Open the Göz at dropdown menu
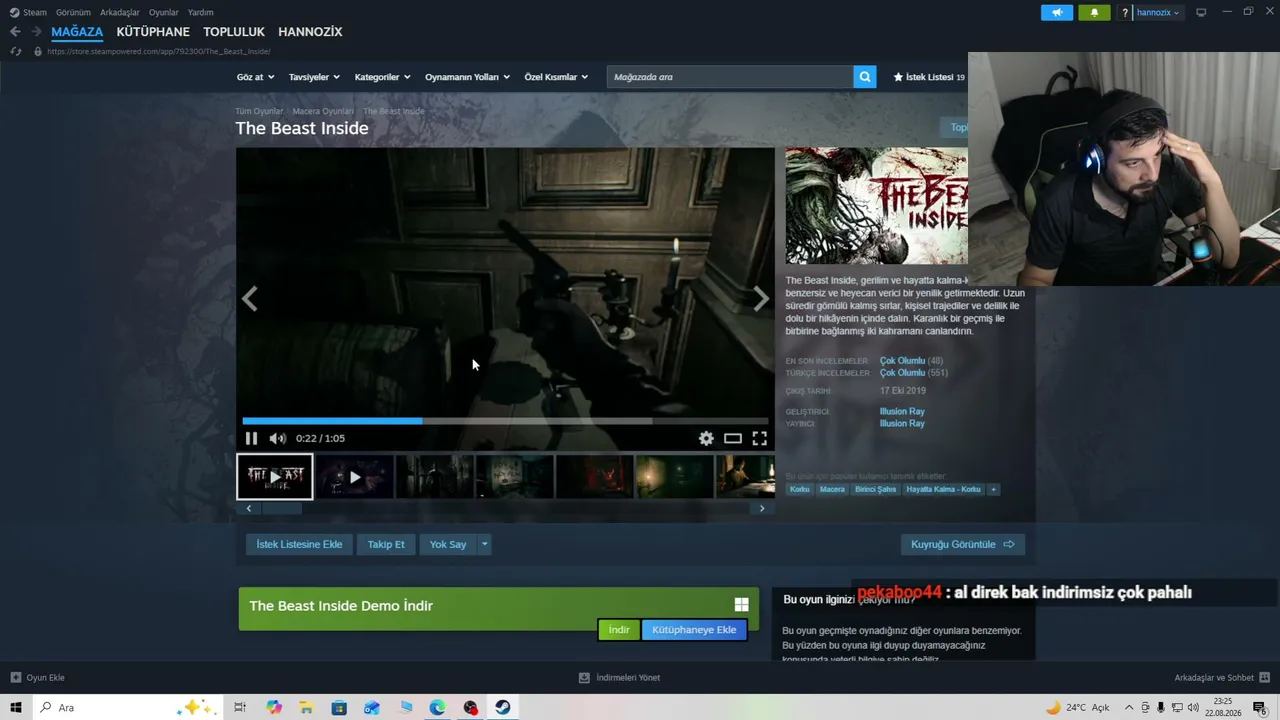The height and width of the screenshot is (720, 1280). tap(254, 77)
